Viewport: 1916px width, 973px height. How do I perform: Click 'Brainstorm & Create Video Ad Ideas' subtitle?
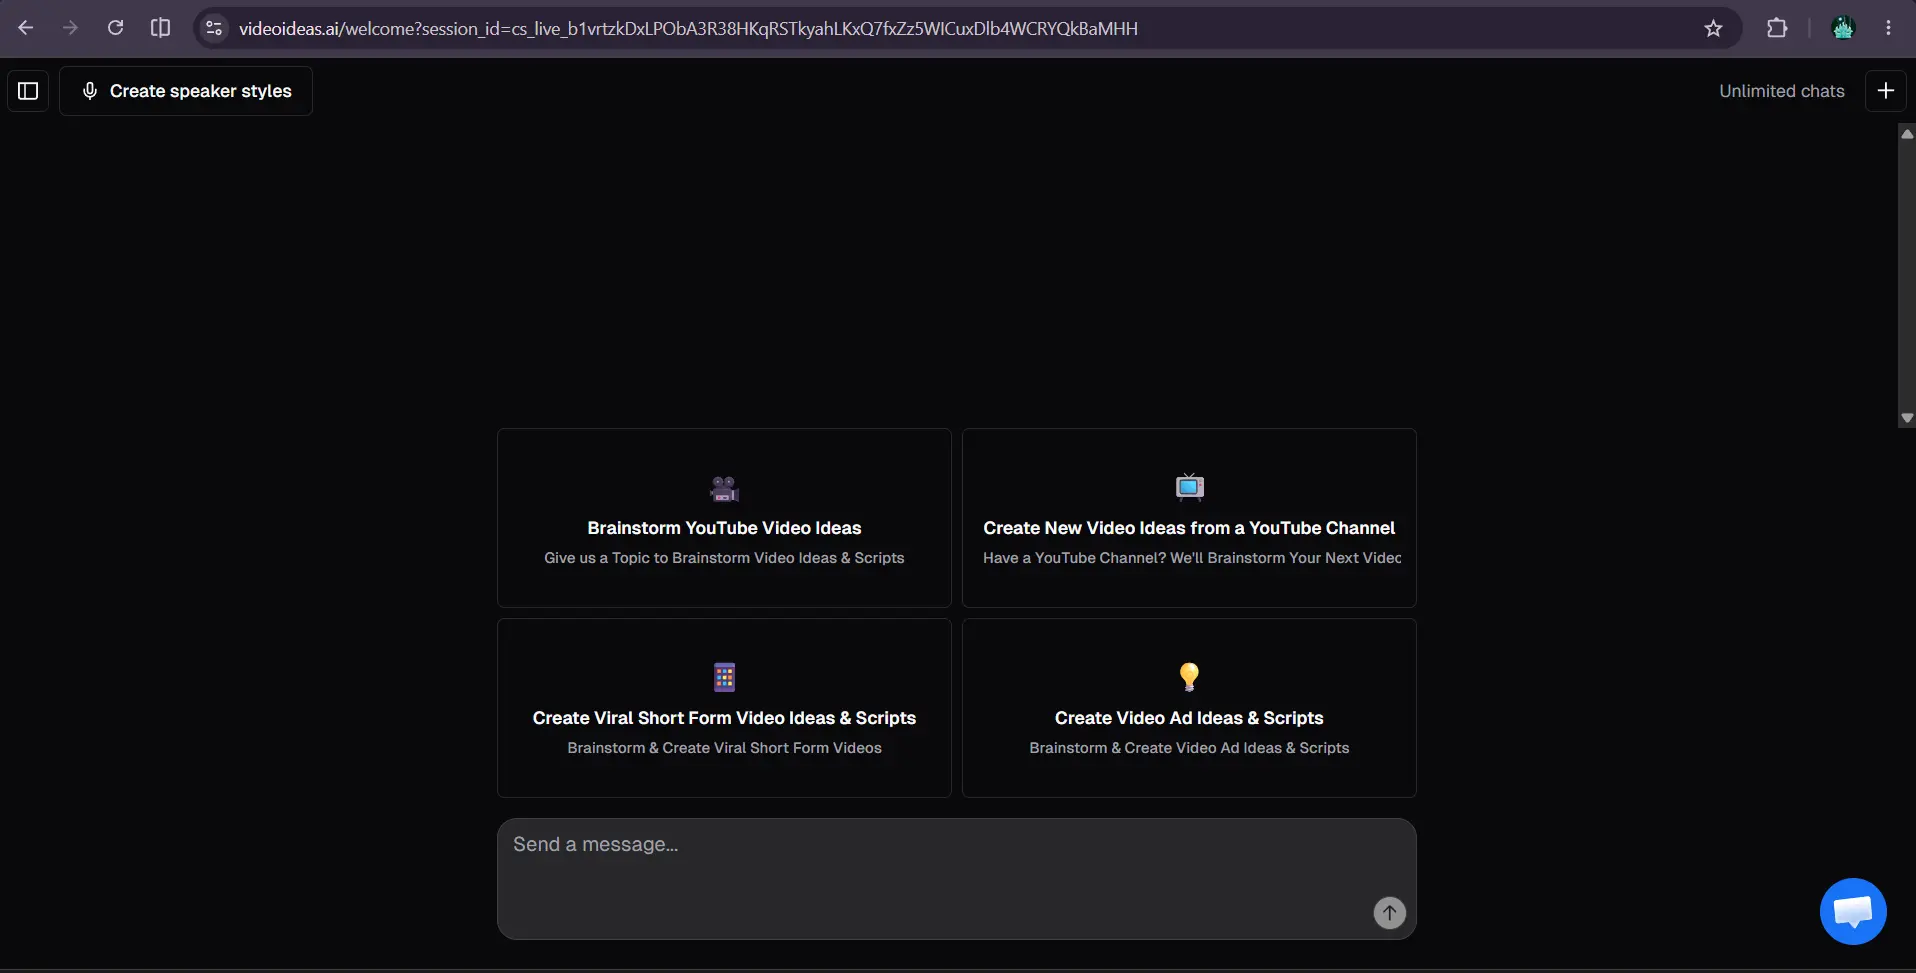(1189, 748)
